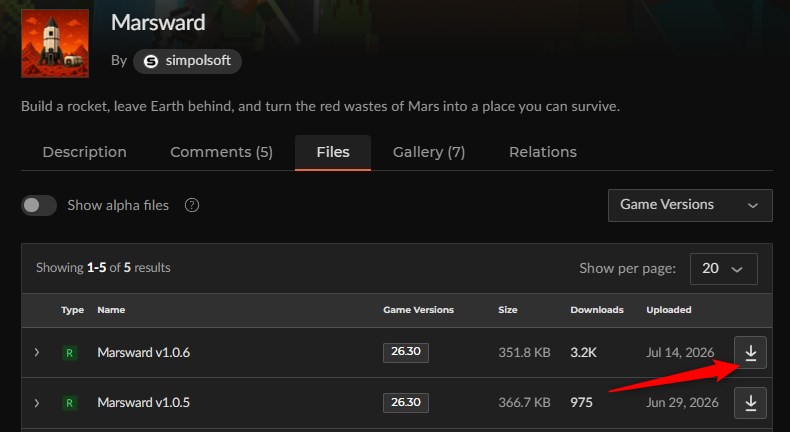Viewport: 790px width, 432px height.
Task: Open the Marsward v1.0.6 file name
Action: click(x=144, y=352)
